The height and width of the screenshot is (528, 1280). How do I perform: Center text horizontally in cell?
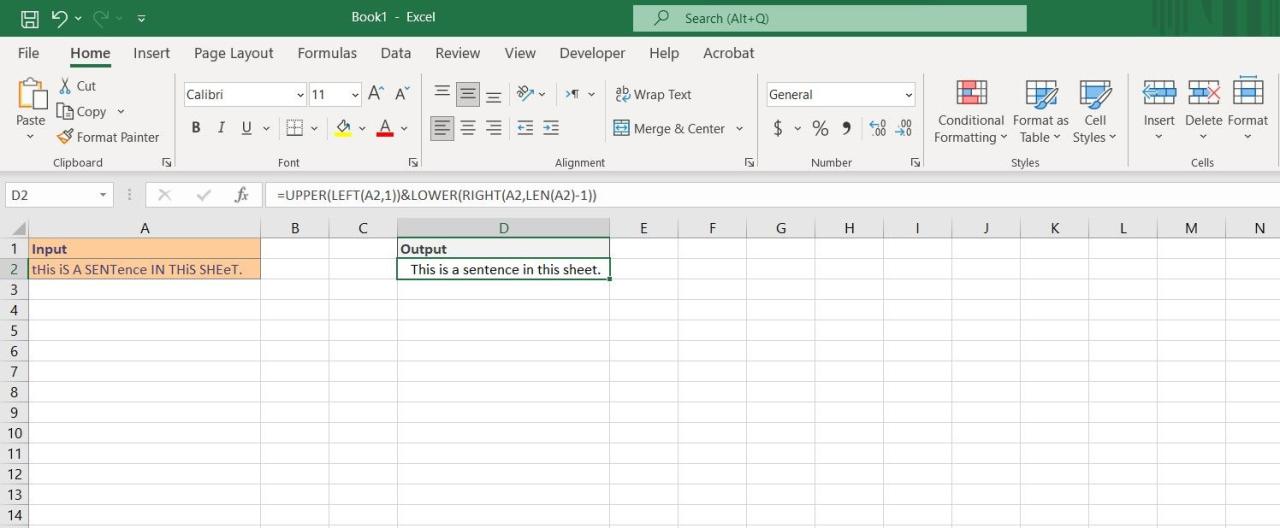coord(468,128)
